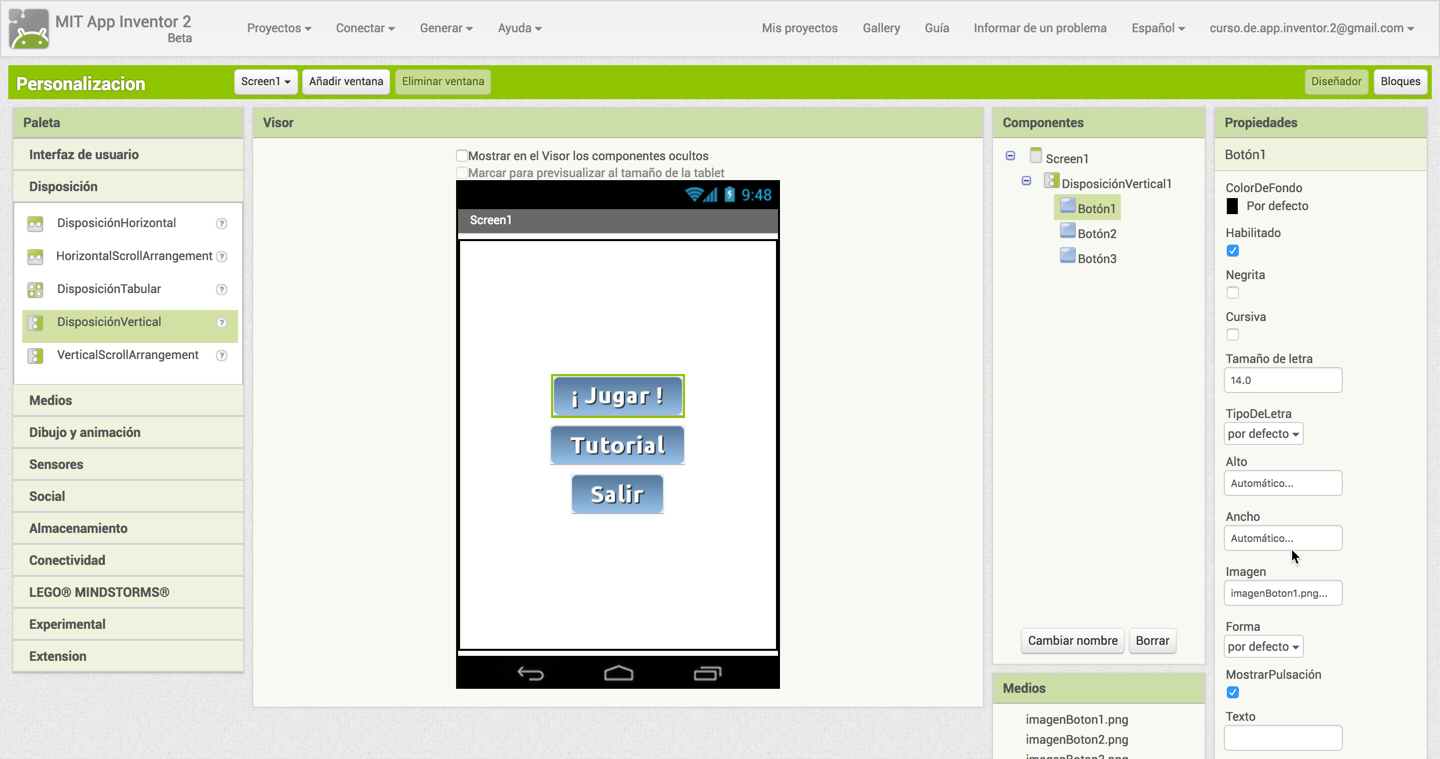Image resolution: width=1440 pixels, height=759 pixels.
Task: Open the Español language dropdown
Action: point(1158,28)
